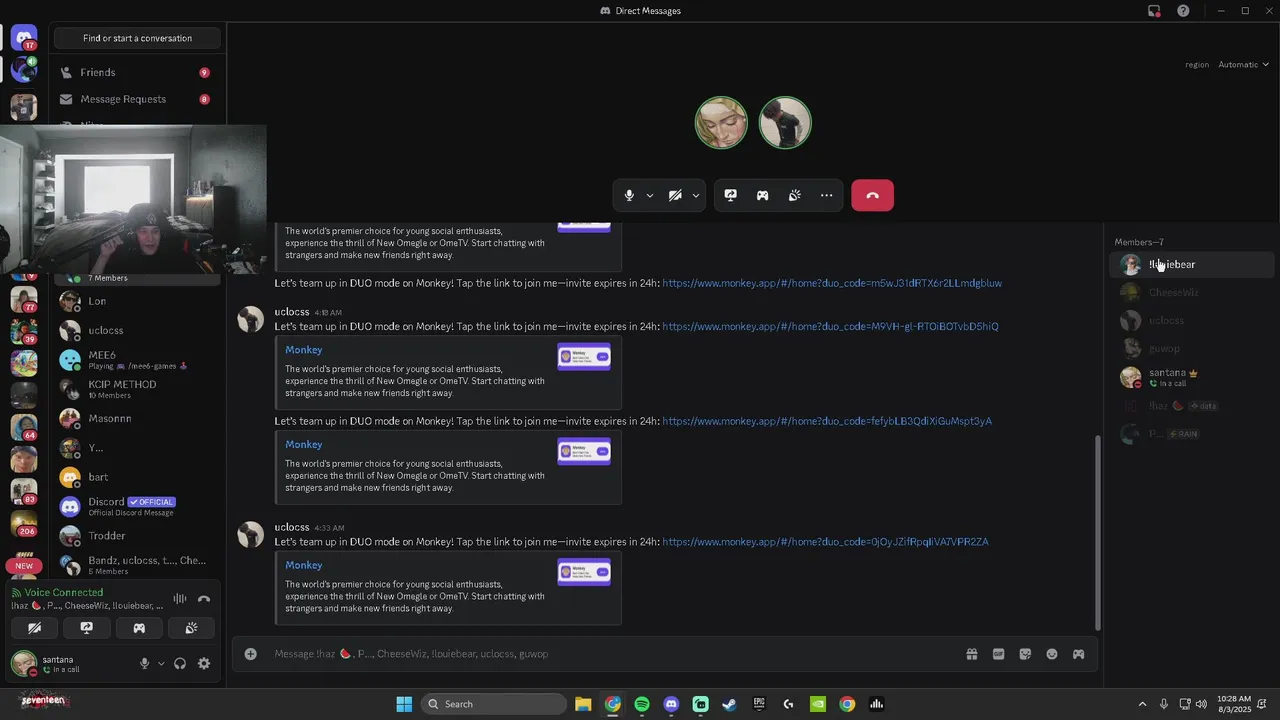Share your screen from call controls
The height and width of the screenshot is (720, 1280).
[731, 195]
